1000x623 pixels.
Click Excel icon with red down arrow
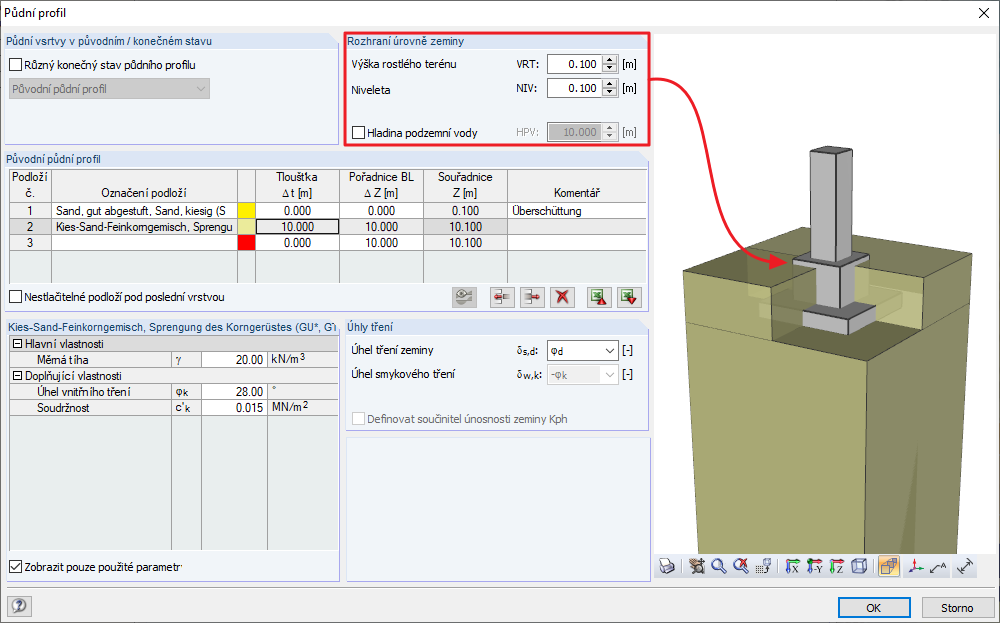click(629, 297)
